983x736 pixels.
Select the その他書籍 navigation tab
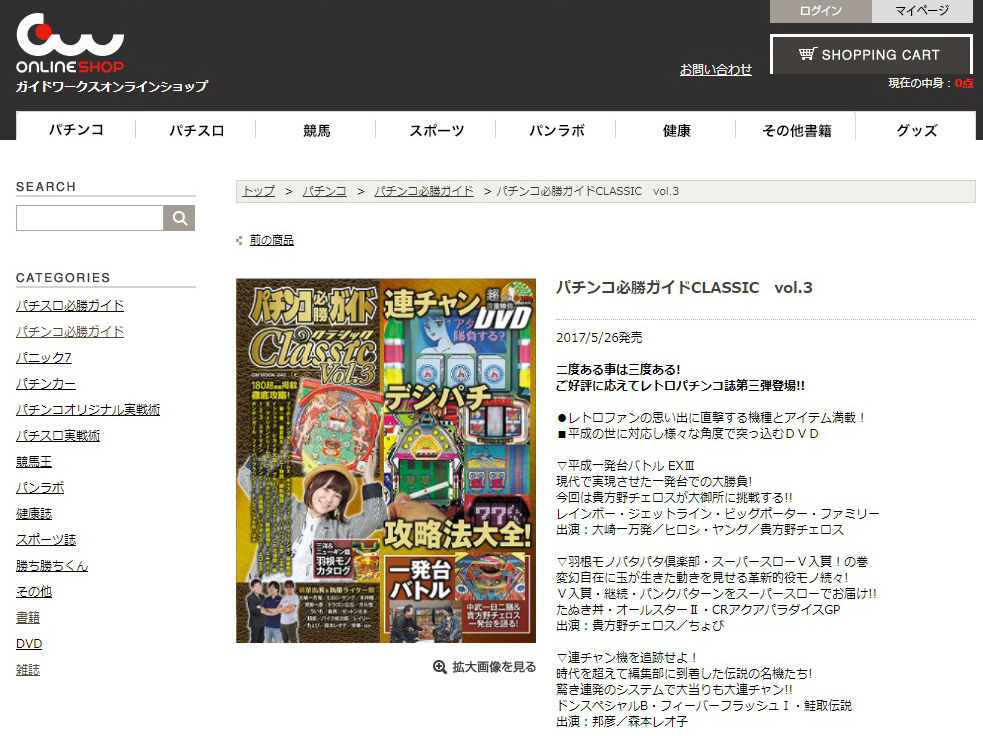coord(796,130)
